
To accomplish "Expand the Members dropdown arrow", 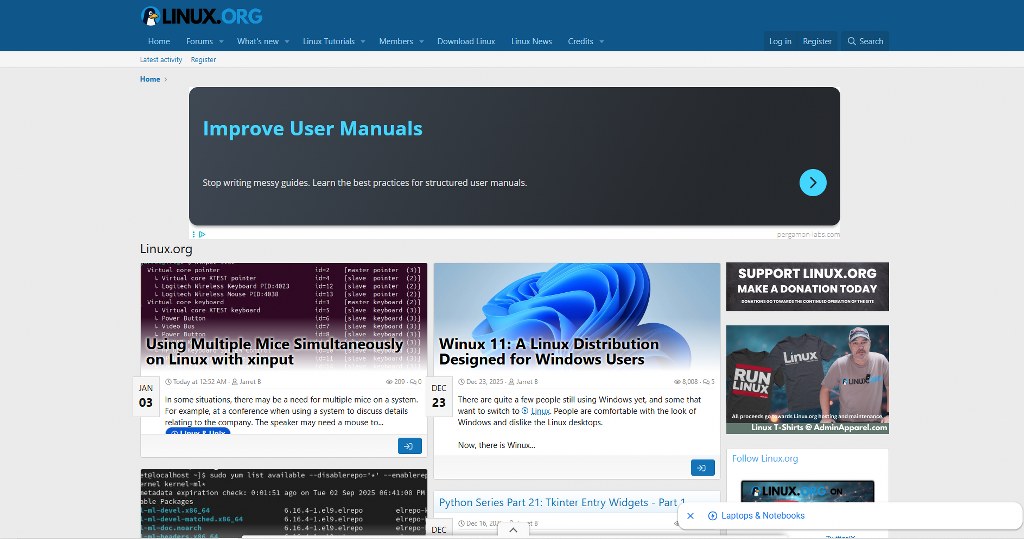I will [421, 42].
